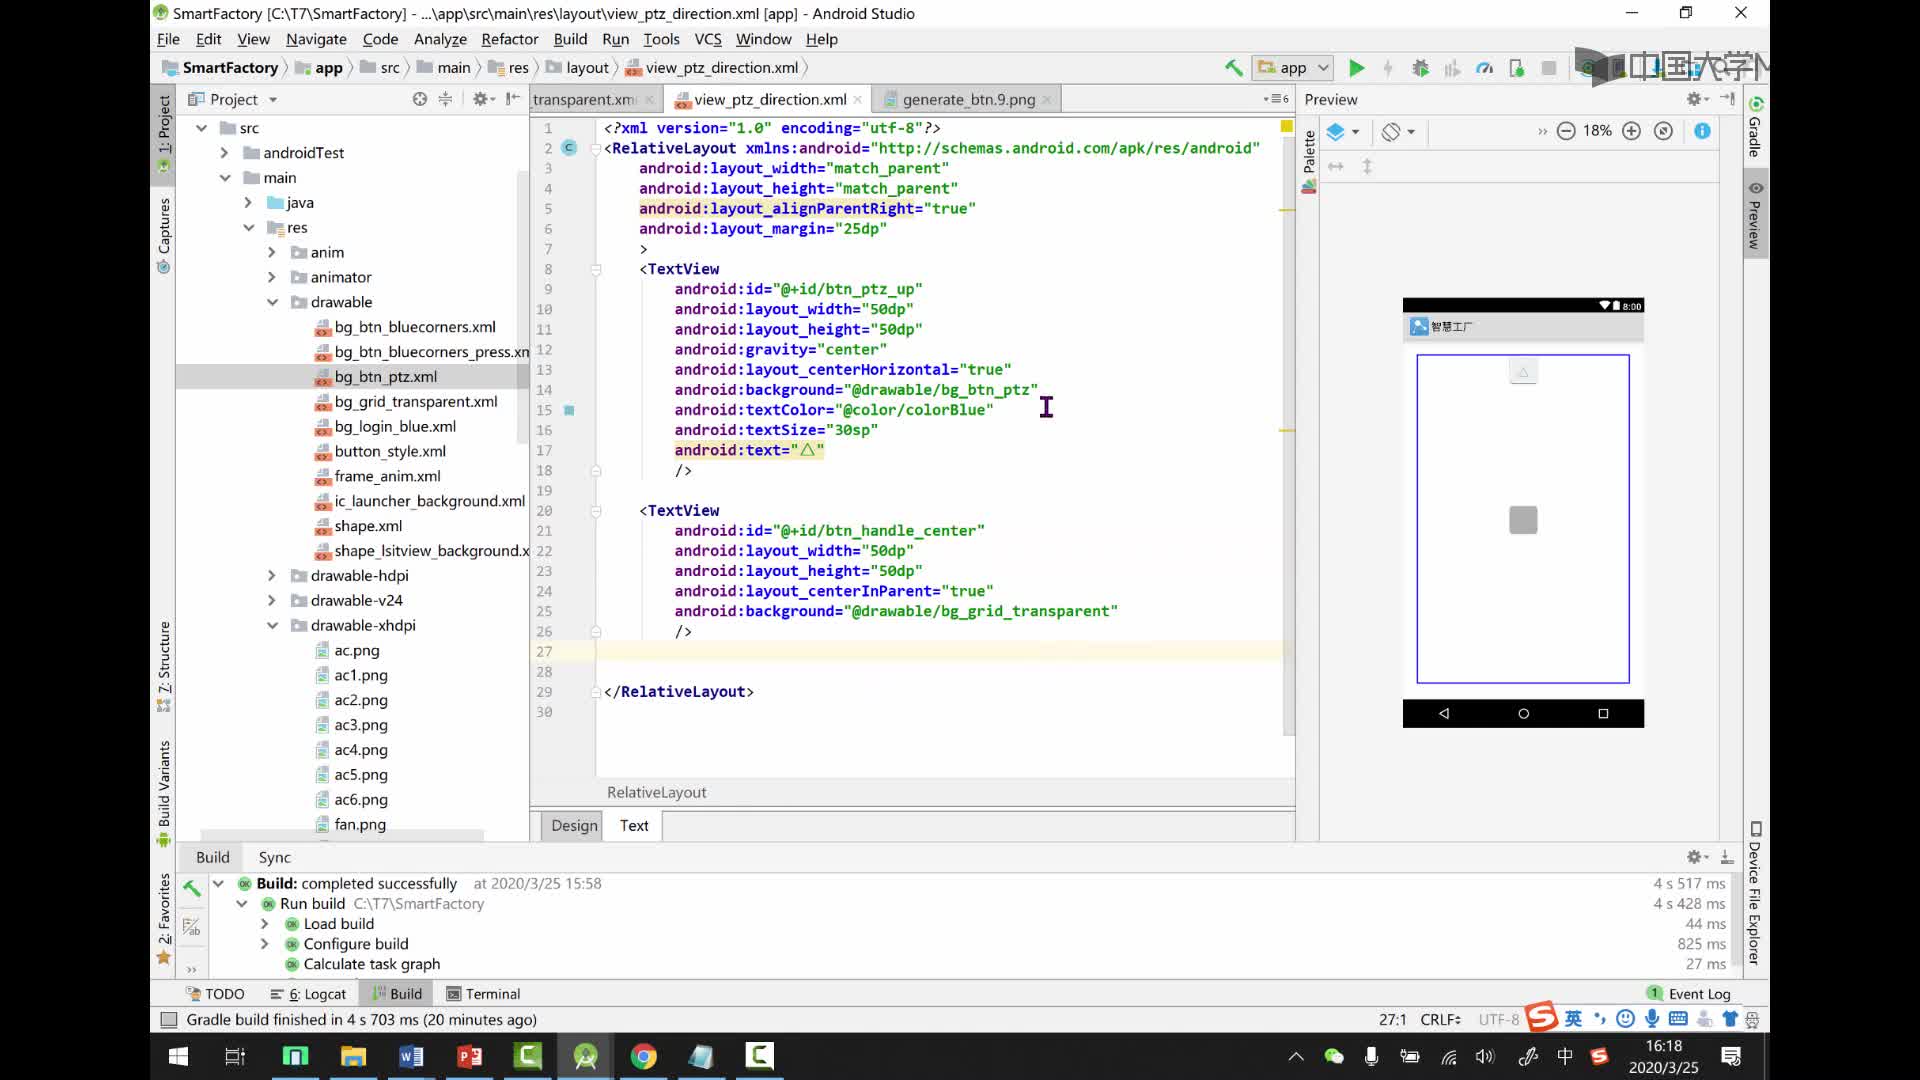Open PowerPoint from the Windows taskbar
This screenshot has width=1920, height=1080.
pos(469,1056)
